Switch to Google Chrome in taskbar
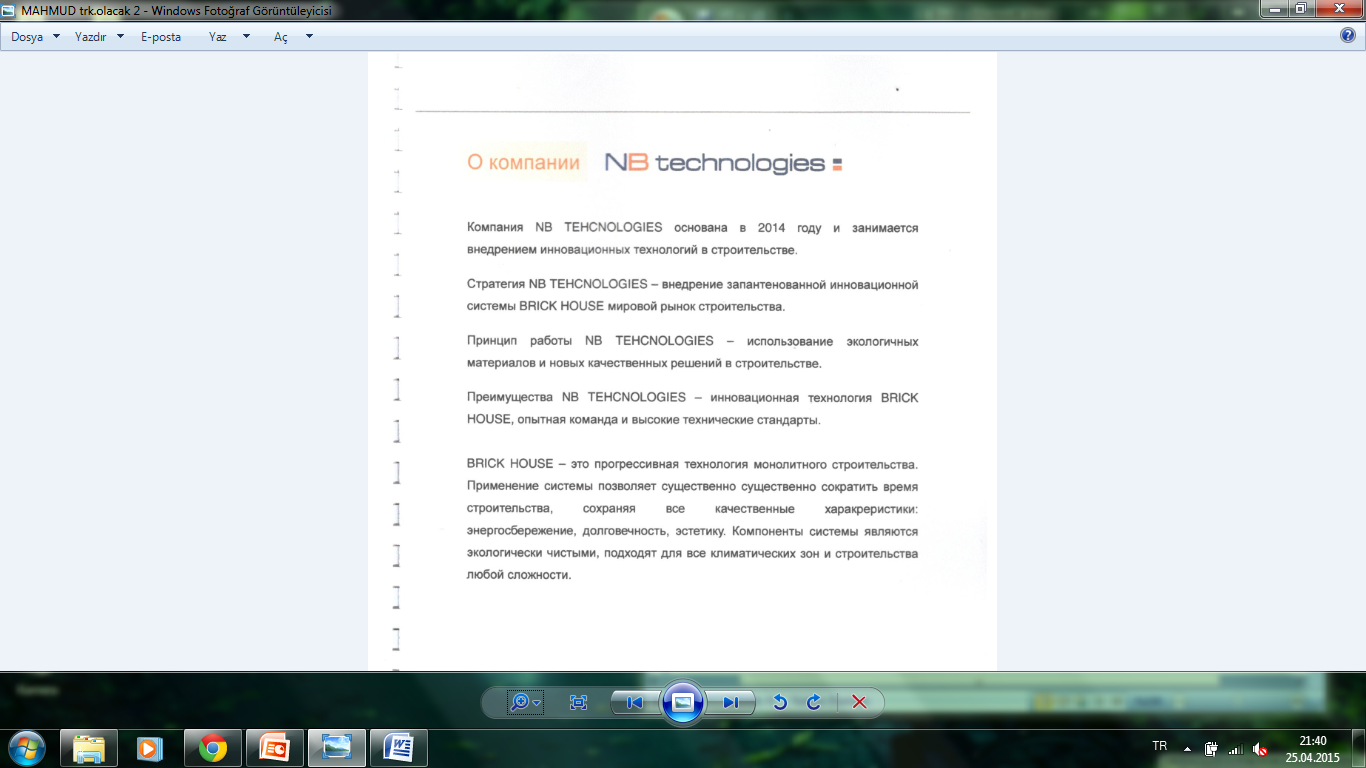 [212, 748]
